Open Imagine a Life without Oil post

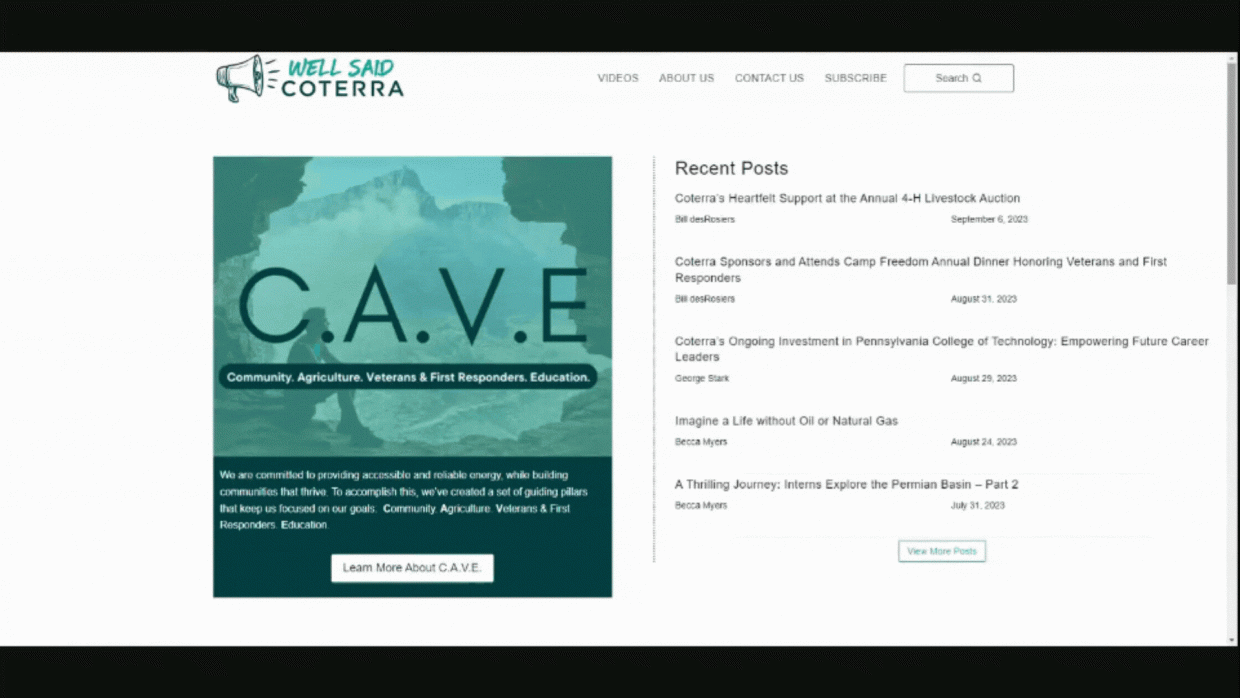pos(786,421)
